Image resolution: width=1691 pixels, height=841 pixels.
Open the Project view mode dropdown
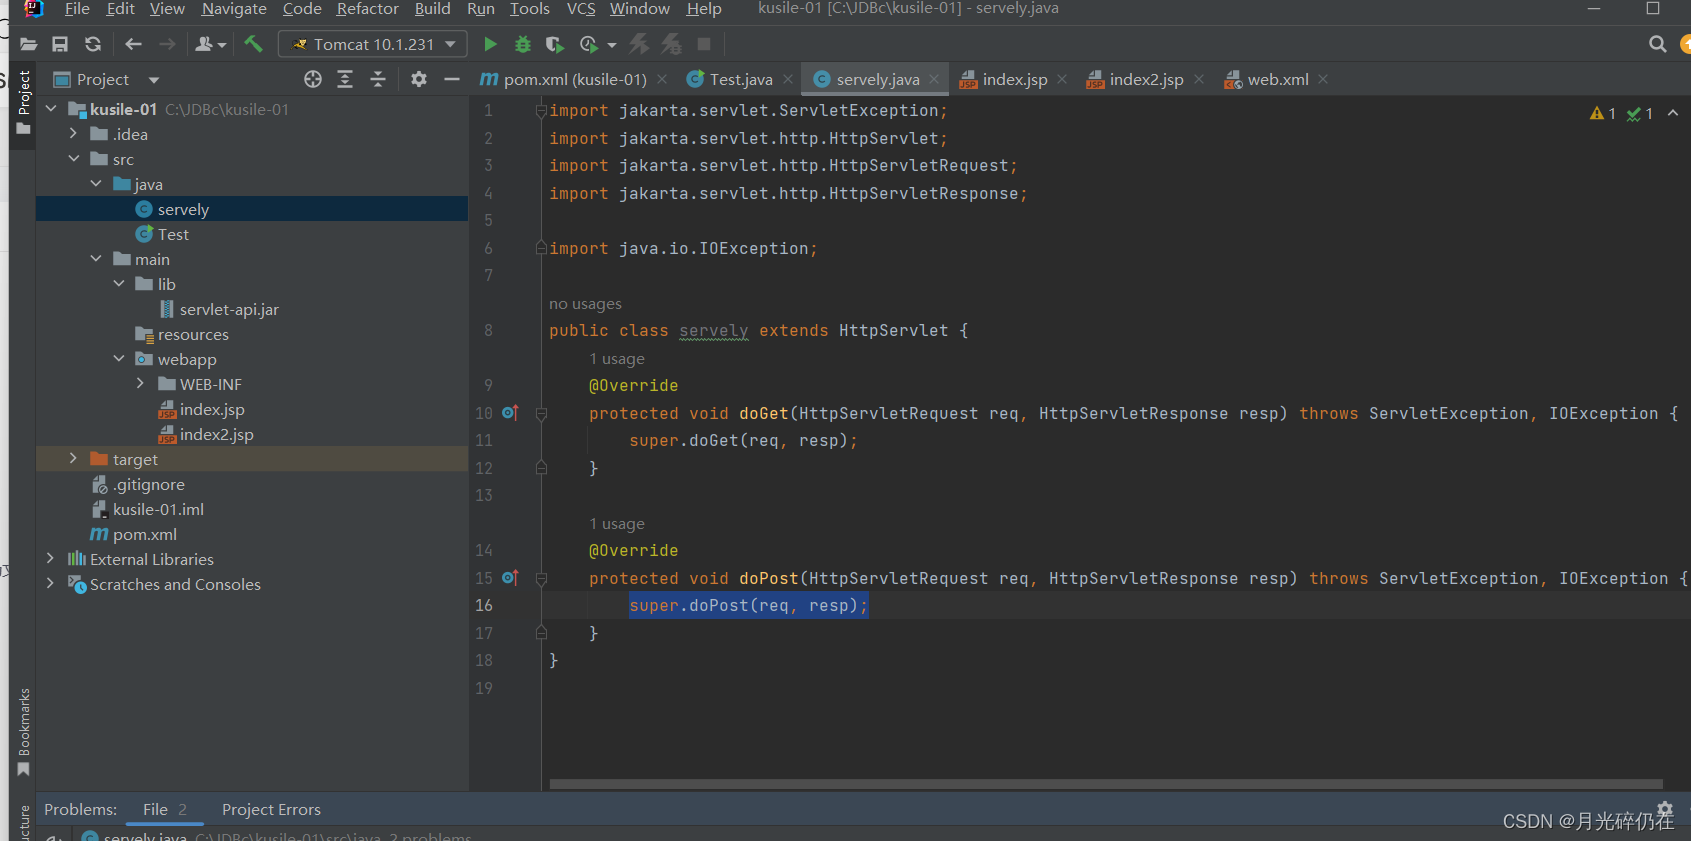[x=154, y=80]
